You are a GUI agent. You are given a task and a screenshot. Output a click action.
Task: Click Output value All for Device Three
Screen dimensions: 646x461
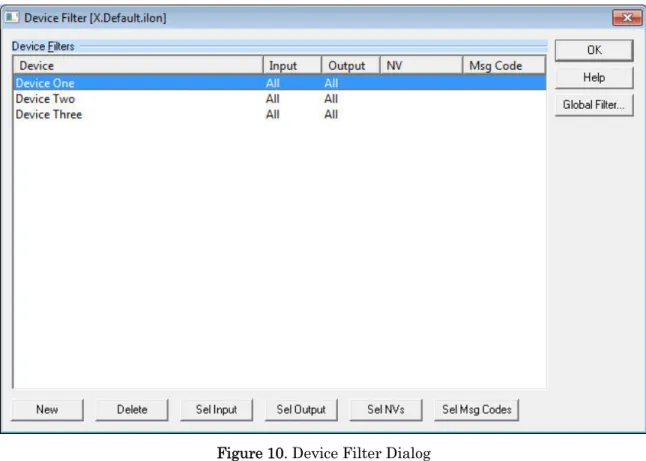pyautogui.click(x=331, y=115)
